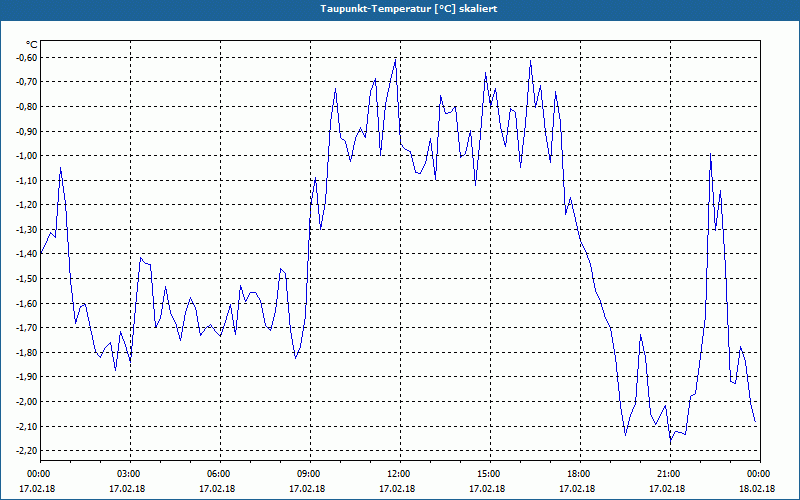Click the -2,20 y-axis label
The image size is (800, 500).
pos(26,451)
